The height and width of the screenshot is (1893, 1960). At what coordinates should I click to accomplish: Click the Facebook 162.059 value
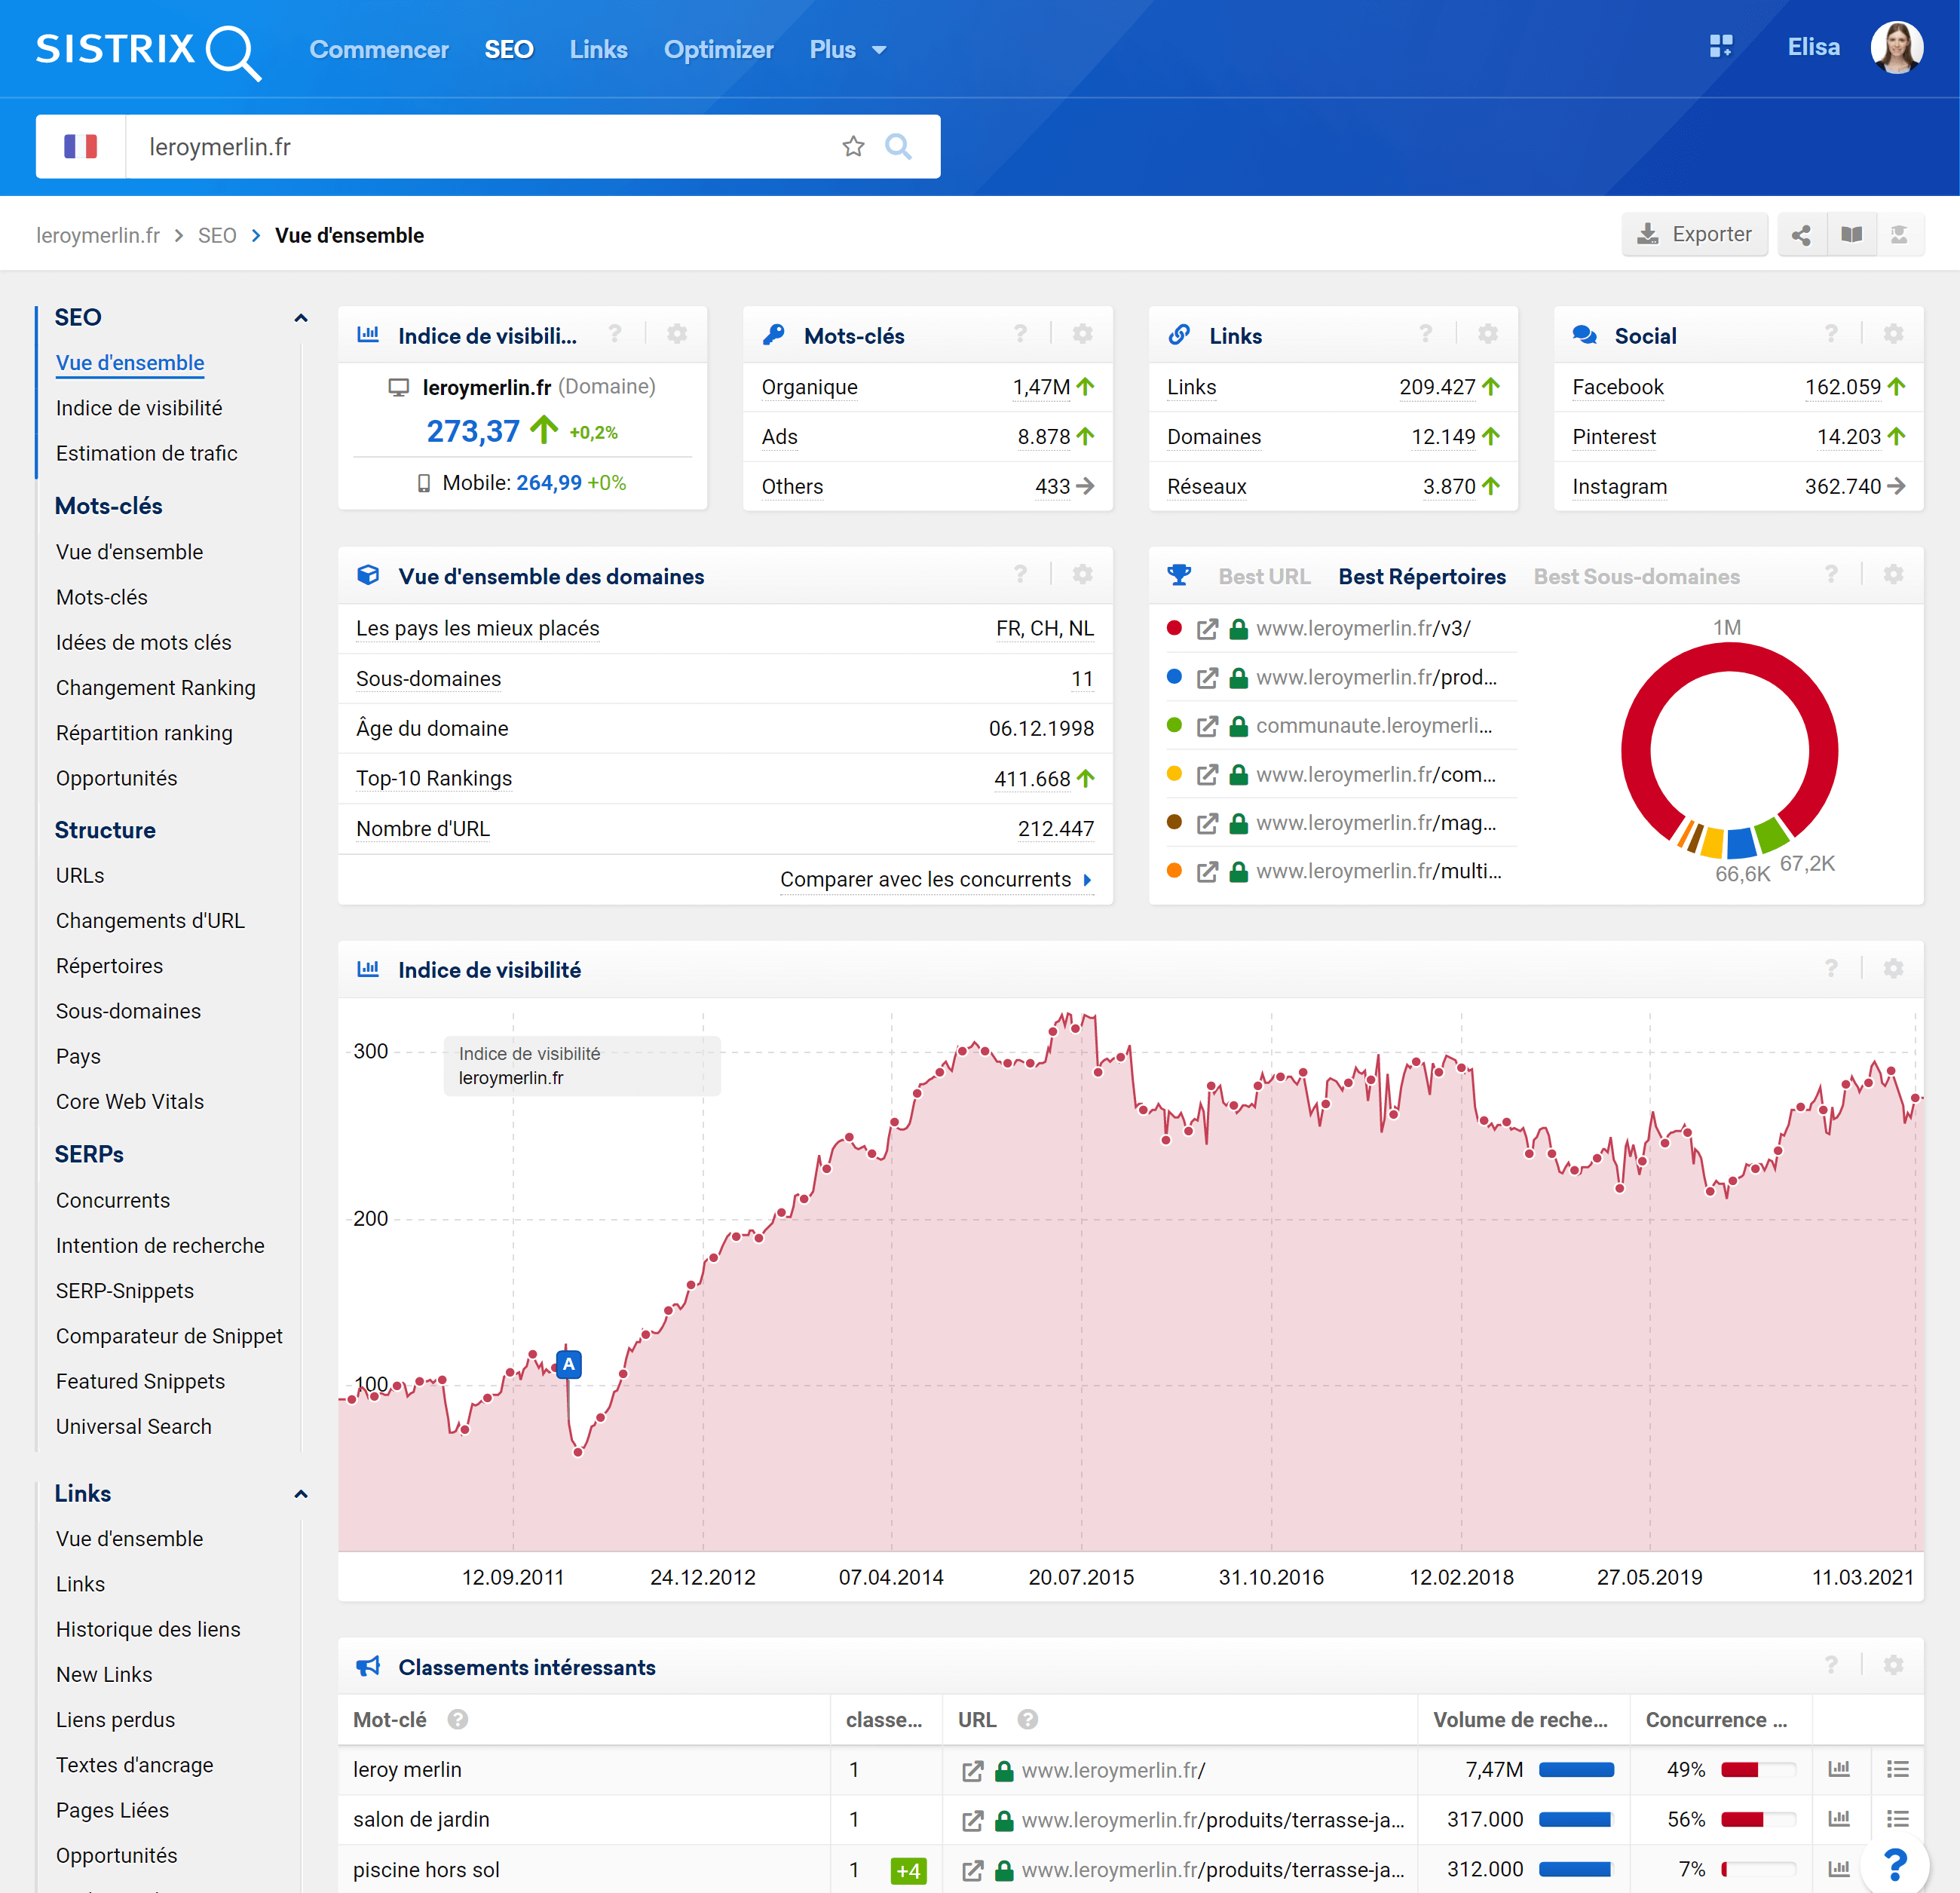pos(1842,387)
